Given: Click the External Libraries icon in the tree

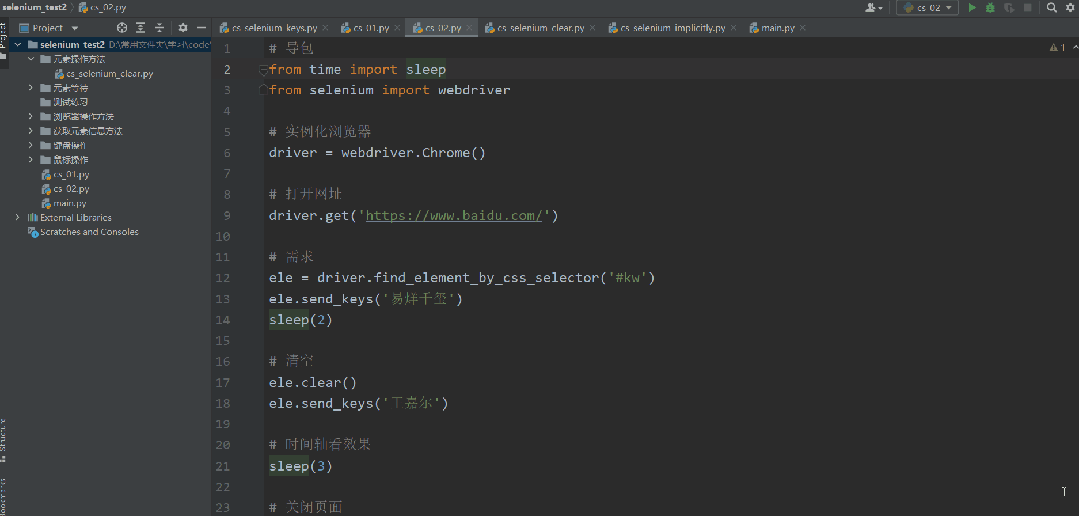Looking at the screenshot, I should tap(32, 217).
